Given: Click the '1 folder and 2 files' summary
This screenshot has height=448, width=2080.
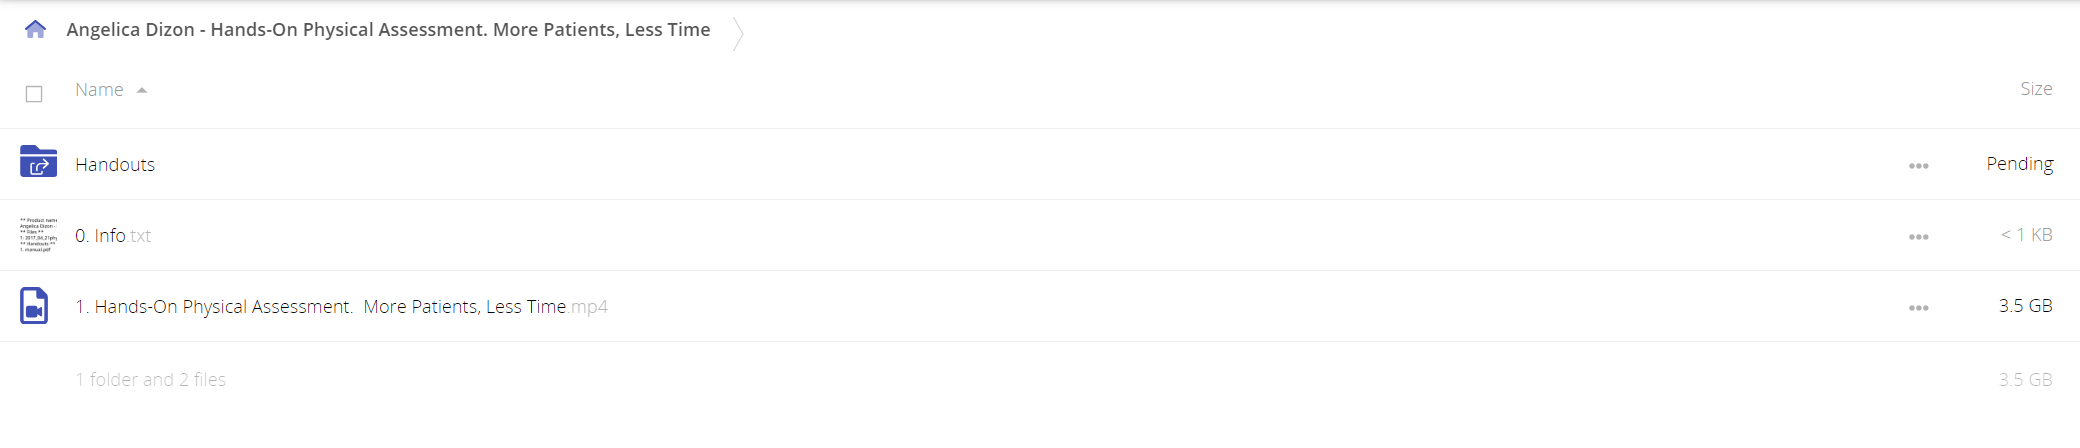Looking at the screenshot, I should coord(151,380).
